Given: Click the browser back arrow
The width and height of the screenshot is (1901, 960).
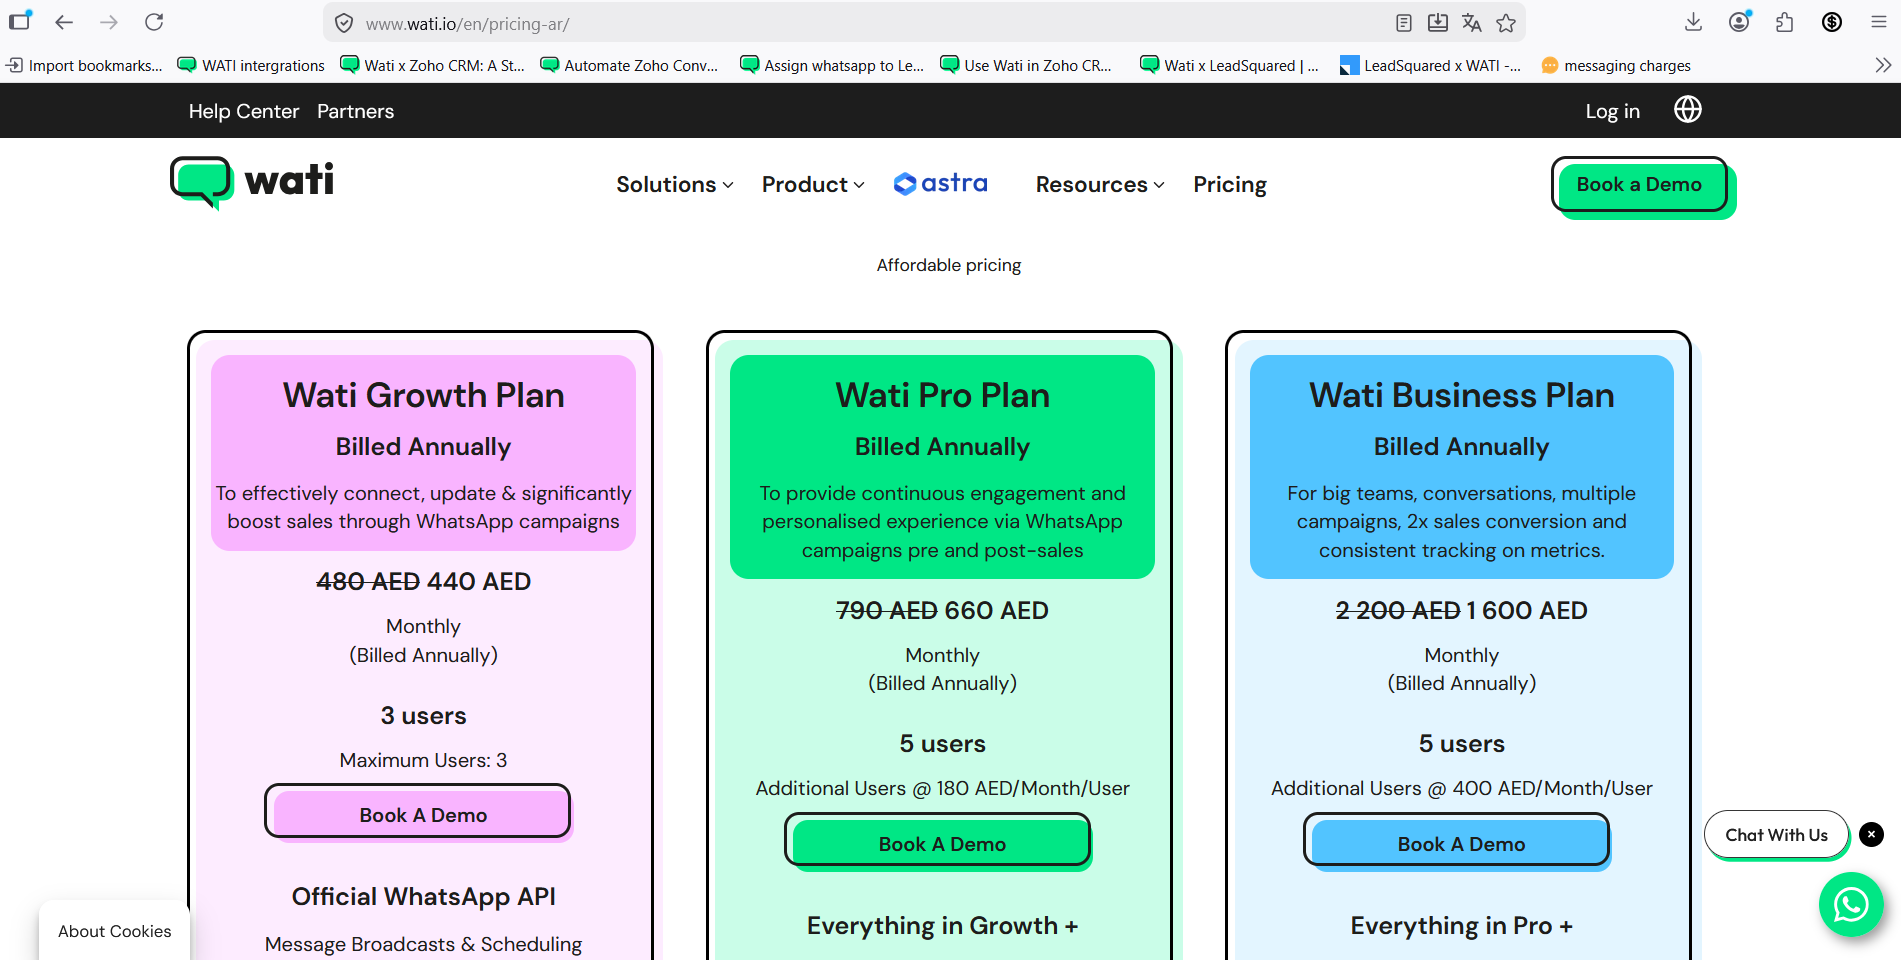Looking at the screenshot, I should (x=64, y=22).
